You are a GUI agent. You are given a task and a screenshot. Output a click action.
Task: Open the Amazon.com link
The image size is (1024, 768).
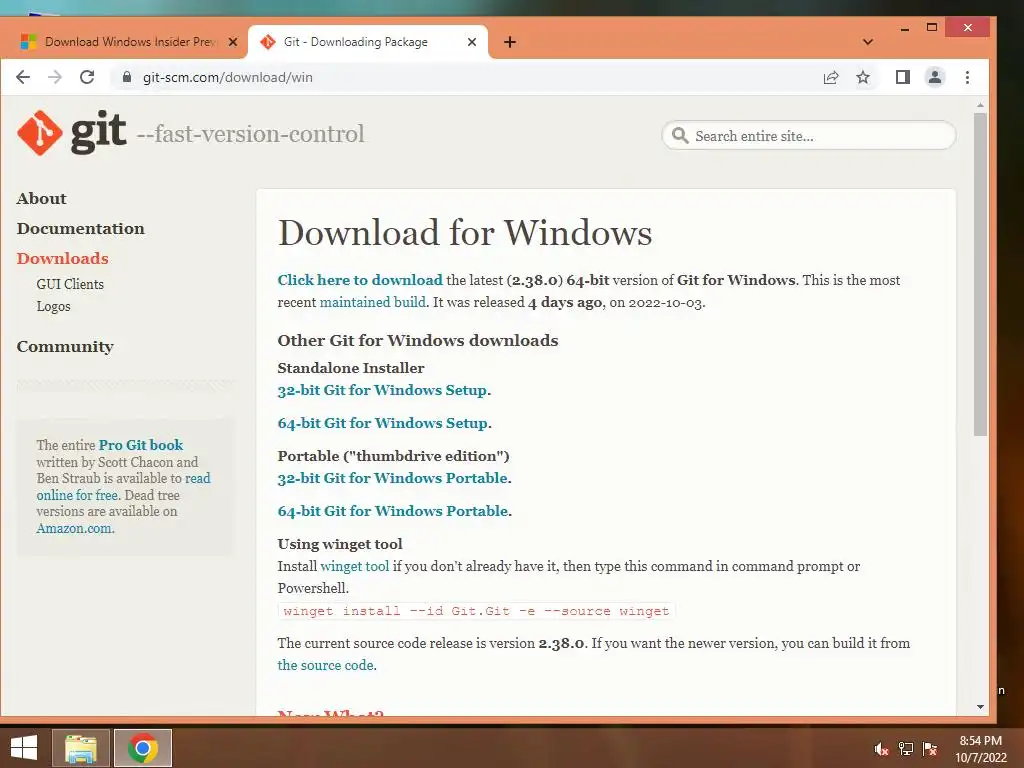tap(74, 528)
